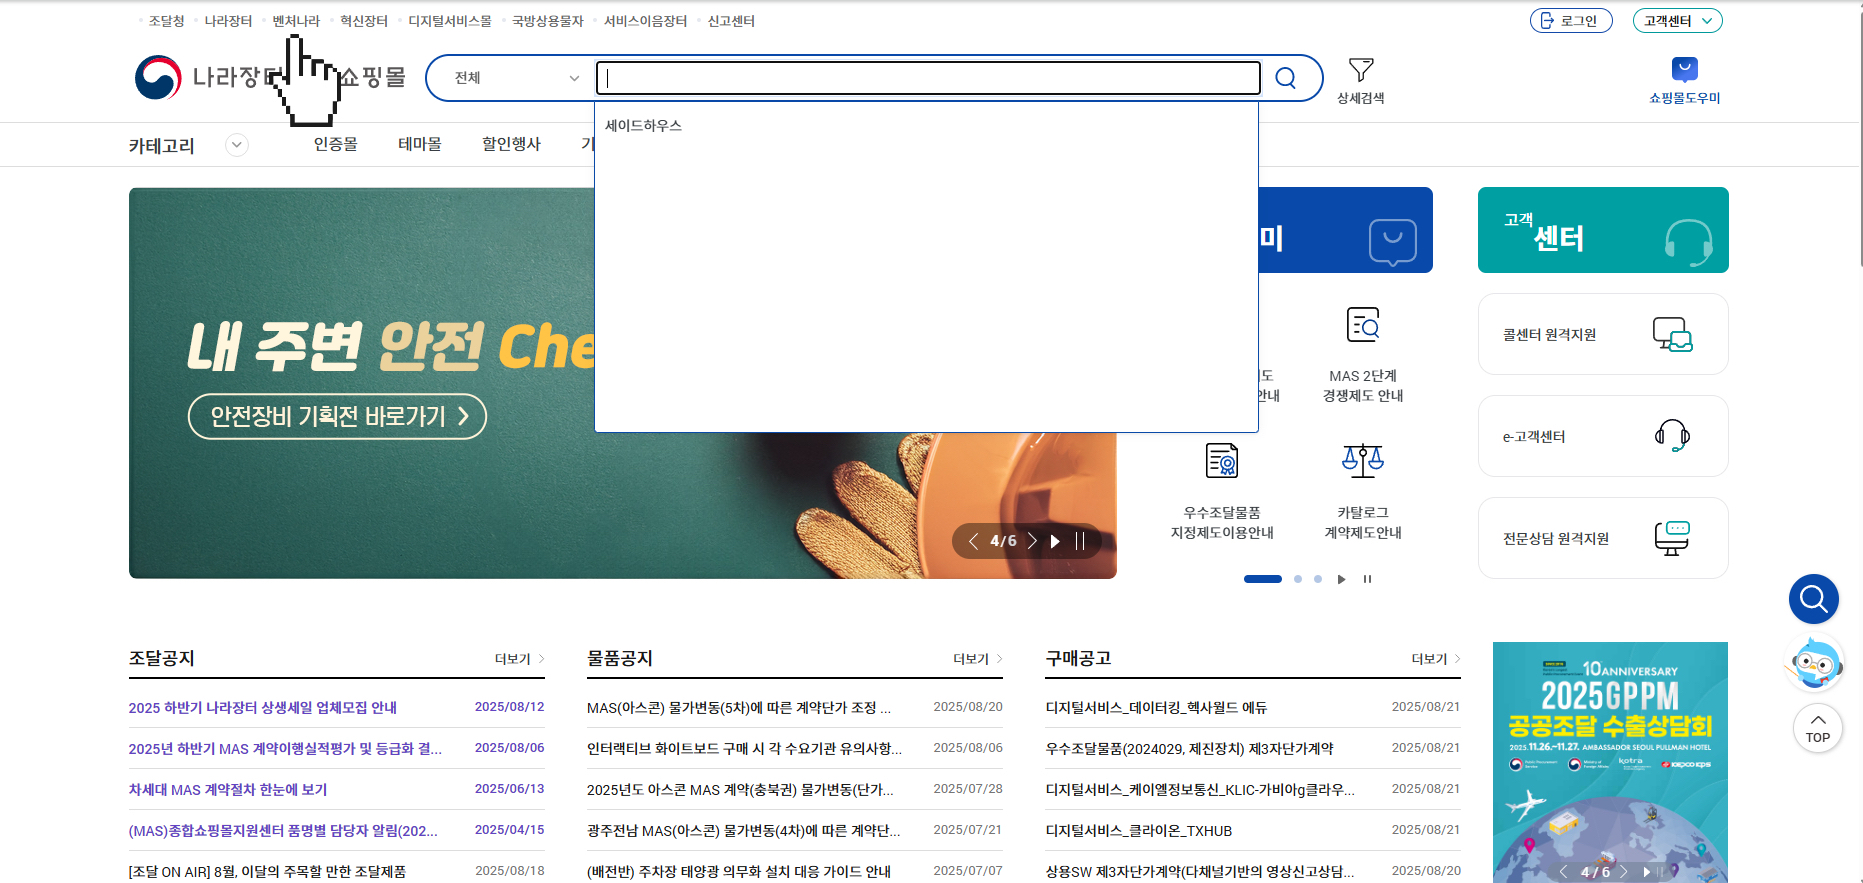
Task: Open 조달공지 더보기 link
Action: (519, 659)
